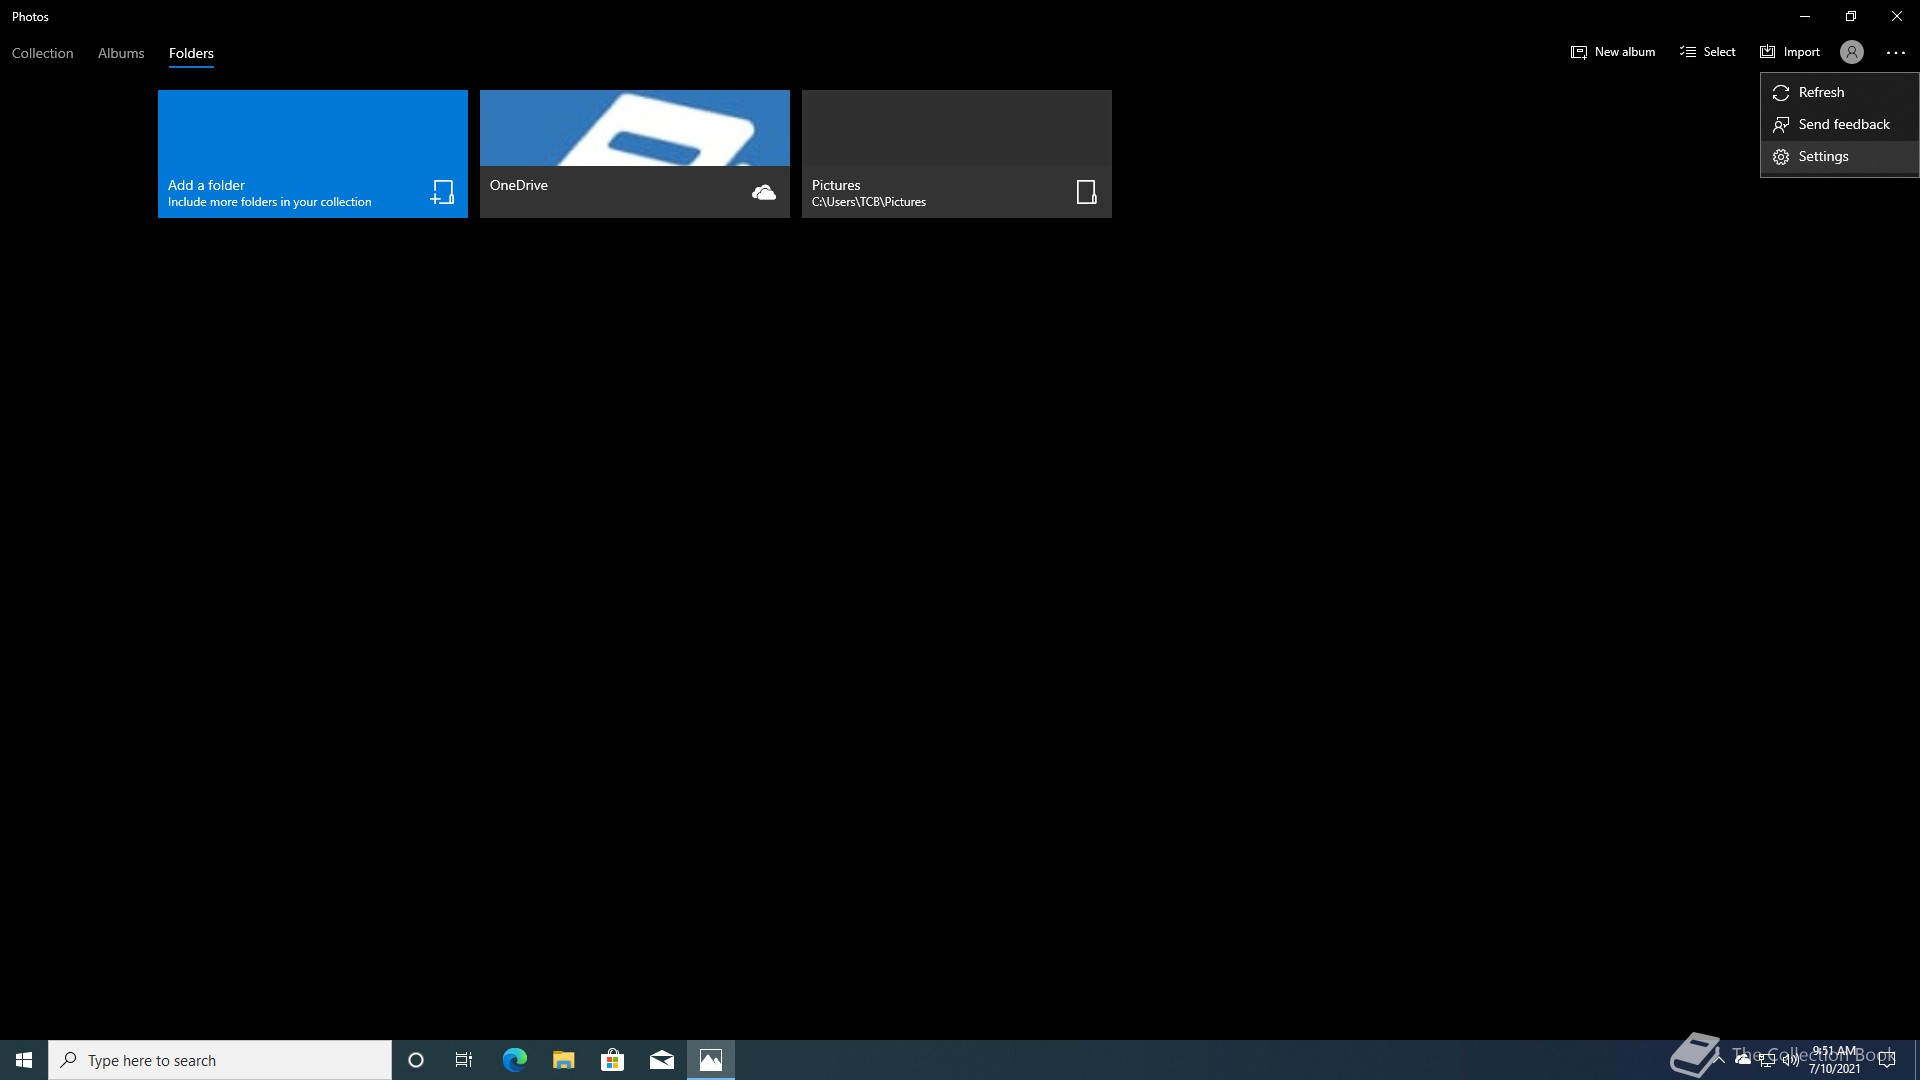
Task: Click the account profile icon
Action: pyautogui.click(x=1852, y=52)
